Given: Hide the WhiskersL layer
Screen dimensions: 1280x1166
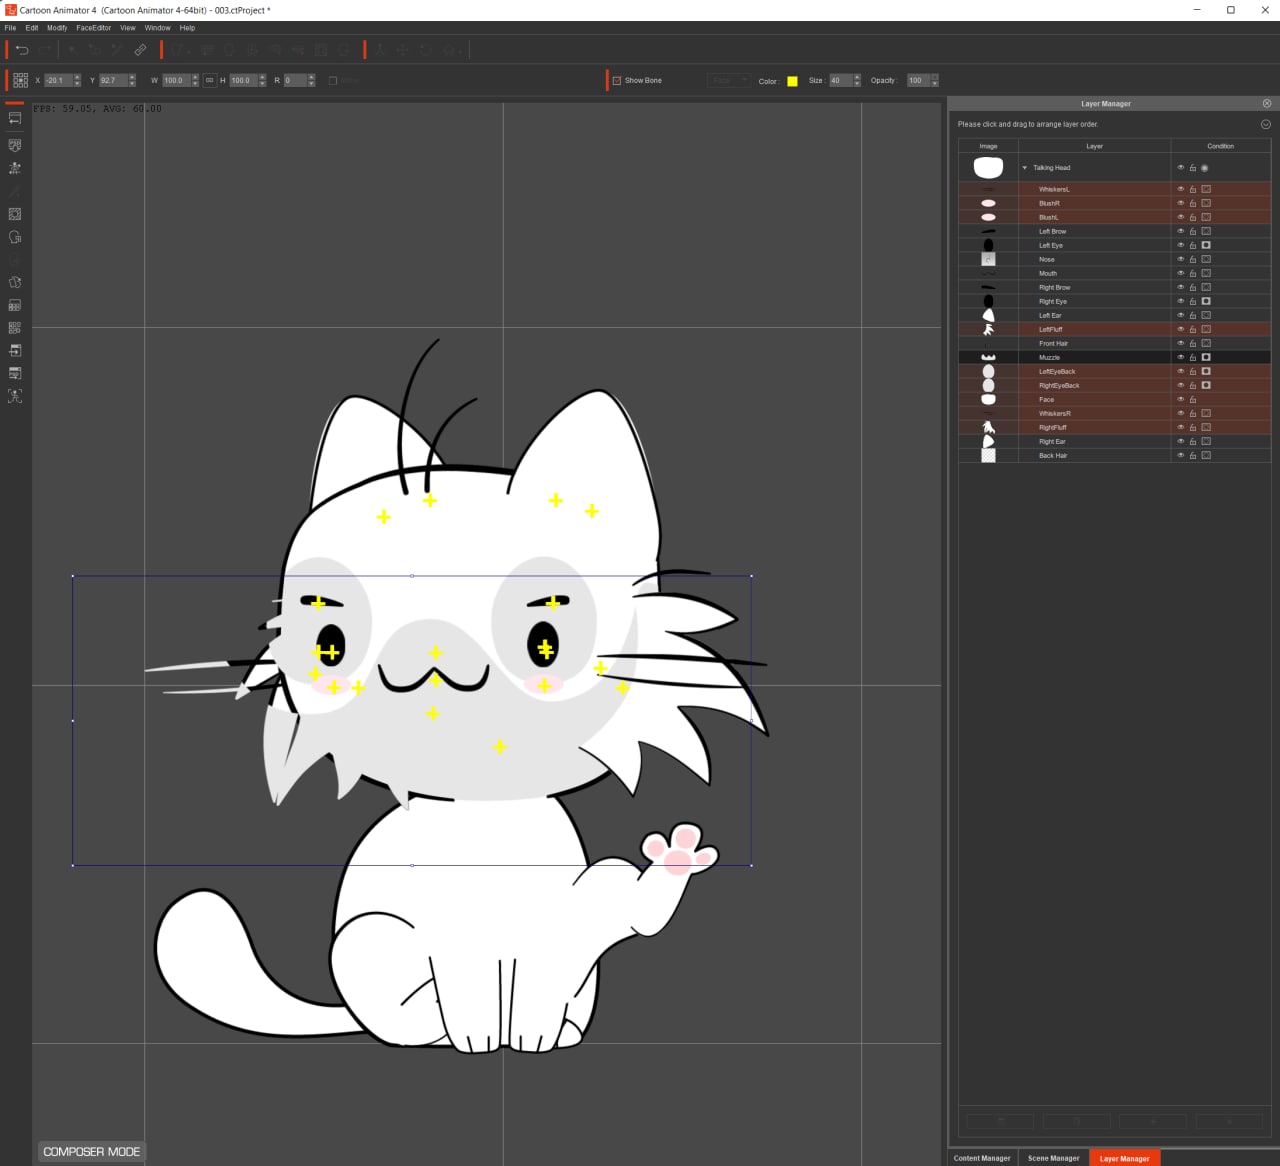Looking at the screenshot, I should (x=1181, y=189).
